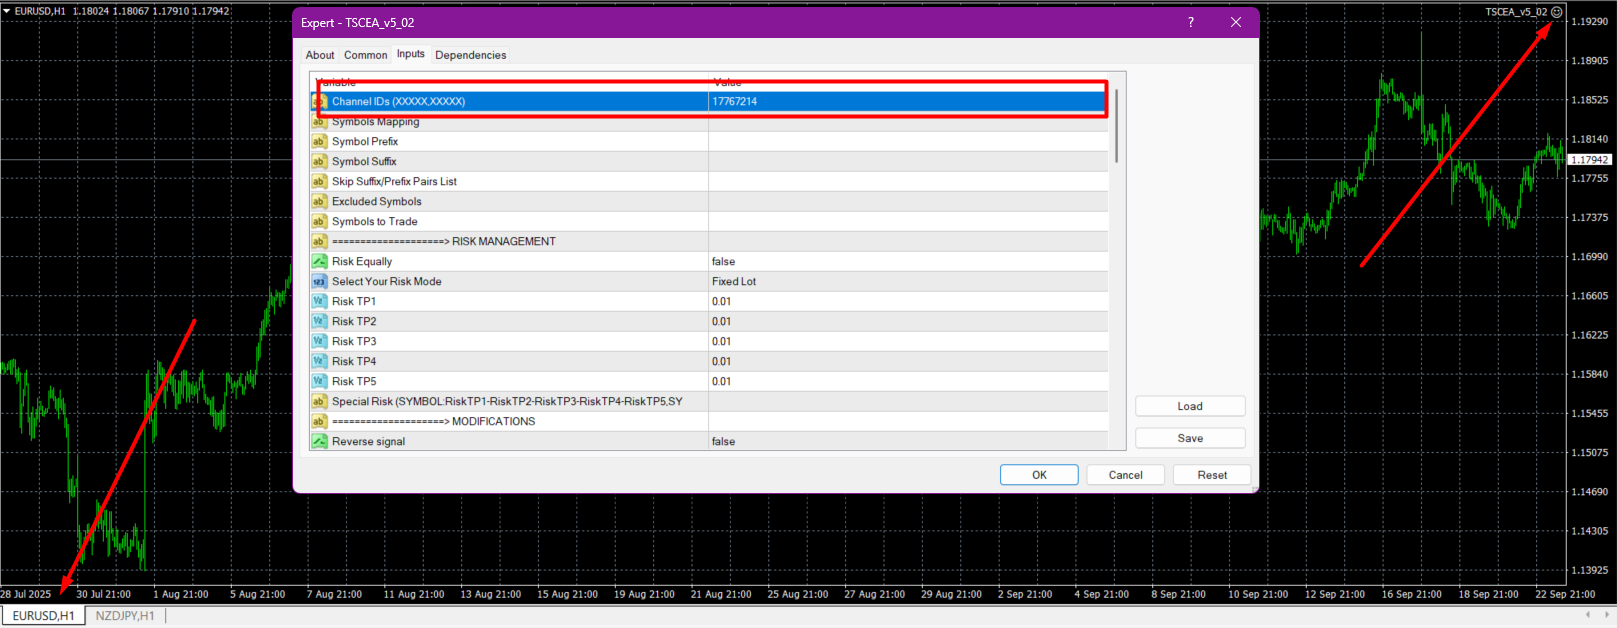Switch to the Dependencies tab

coord(470,55)
